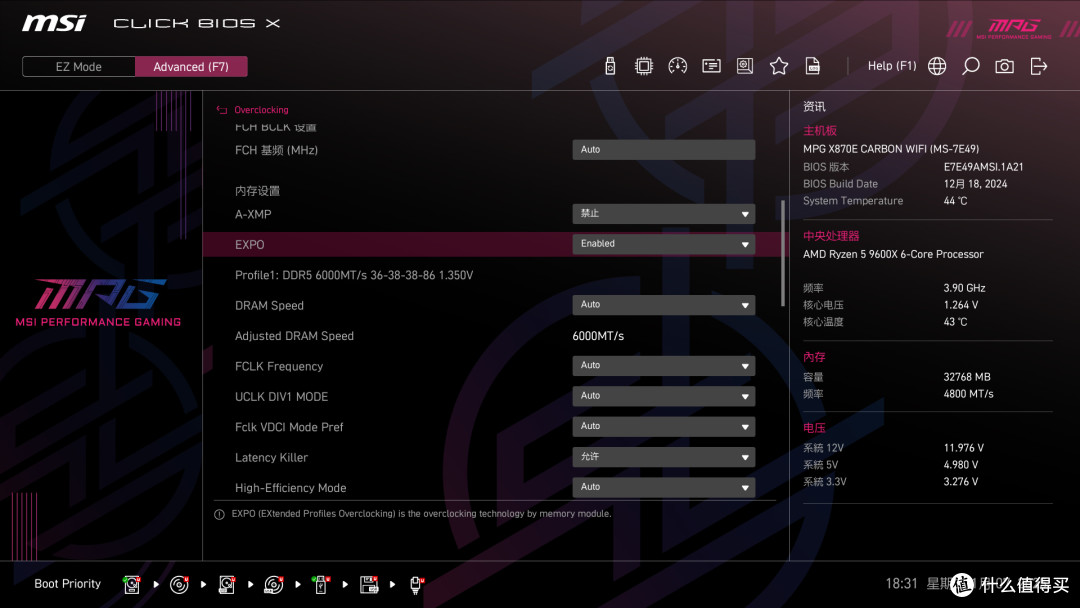Open the FCLK Frequency dropdown

pyautogui.click(x=663, y=366)
